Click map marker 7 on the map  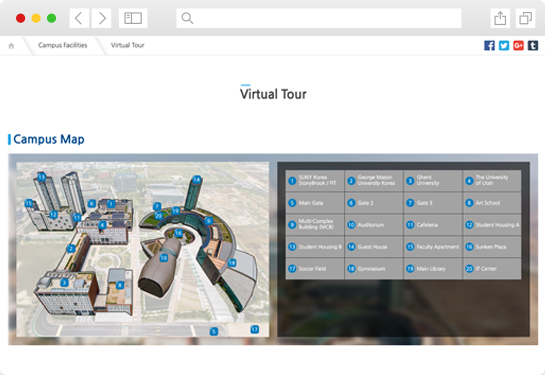[x=157, y=206]
